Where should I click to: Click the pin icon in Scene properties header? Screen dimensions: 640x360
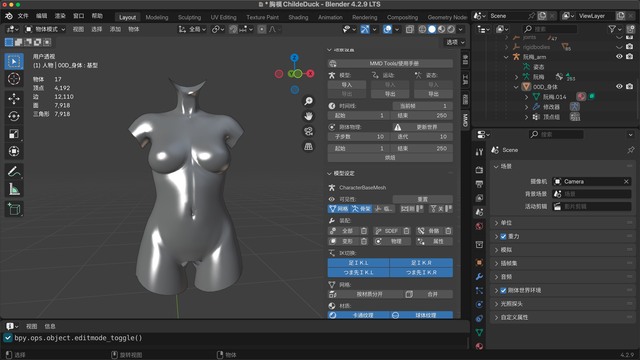point(631,150)
